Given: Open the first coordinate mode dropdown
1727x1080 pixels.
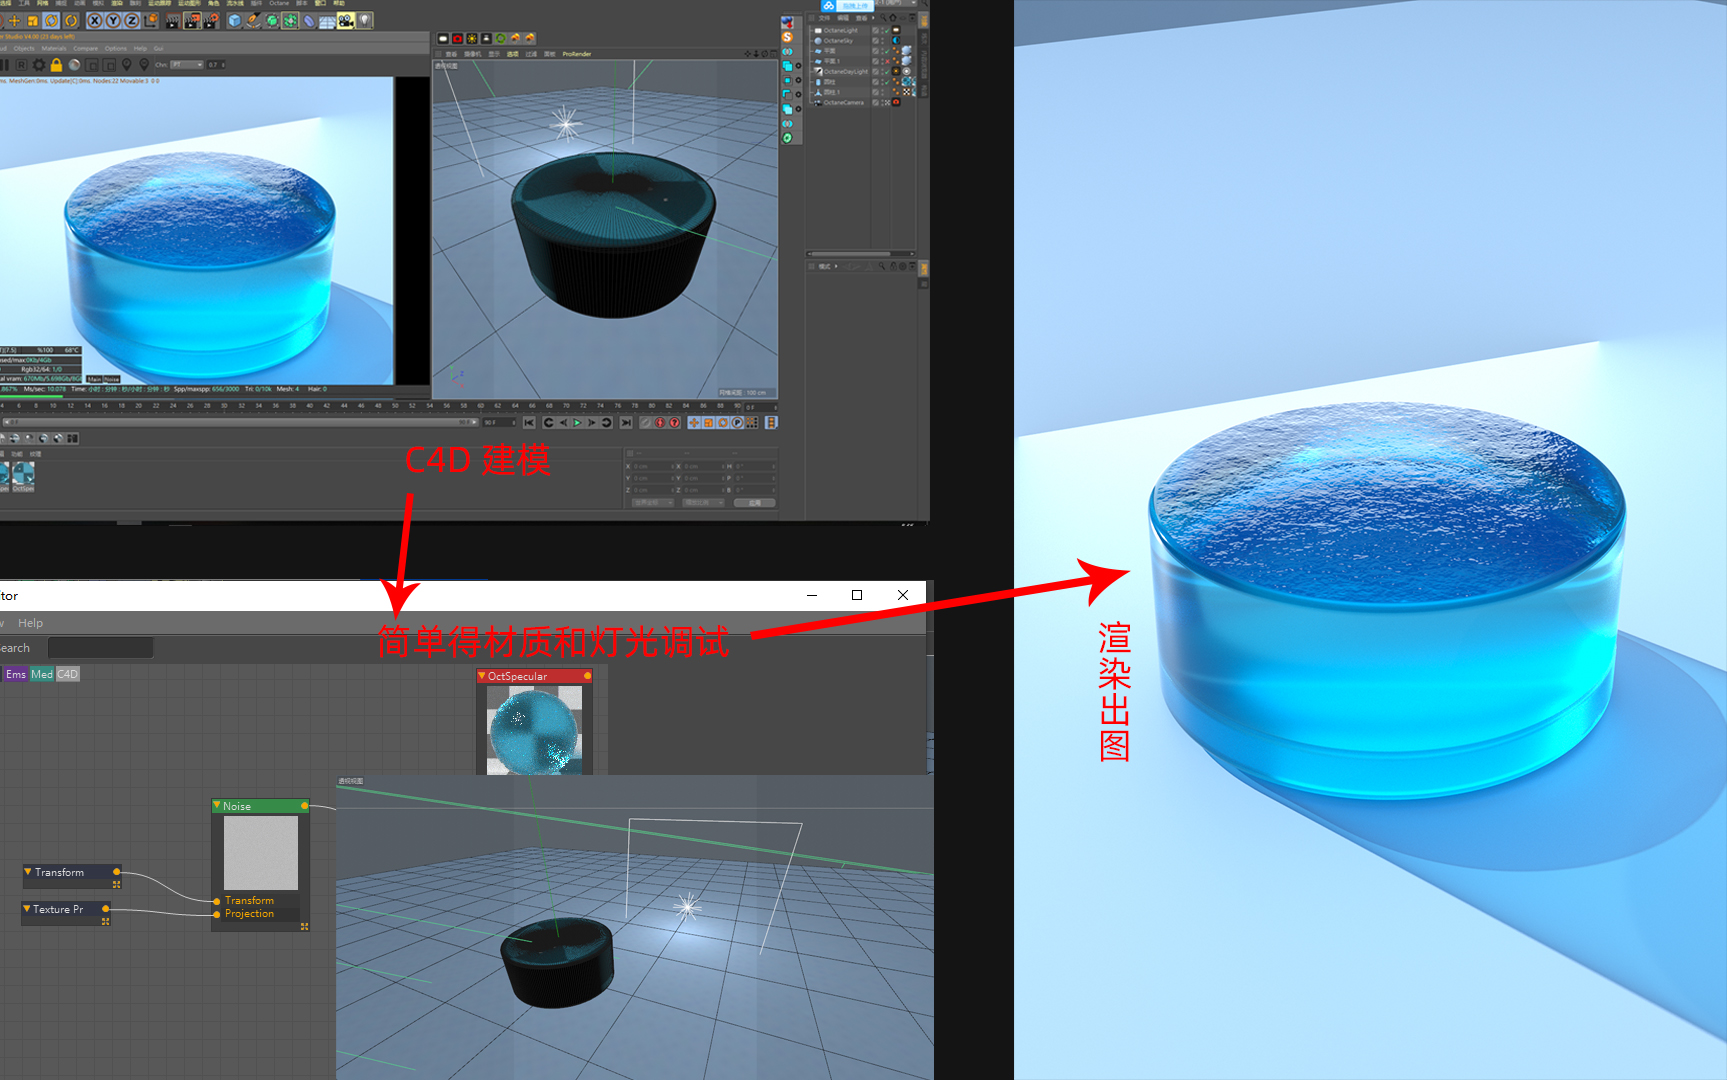Looking at the screenshot, I should (x=653, y=503).
